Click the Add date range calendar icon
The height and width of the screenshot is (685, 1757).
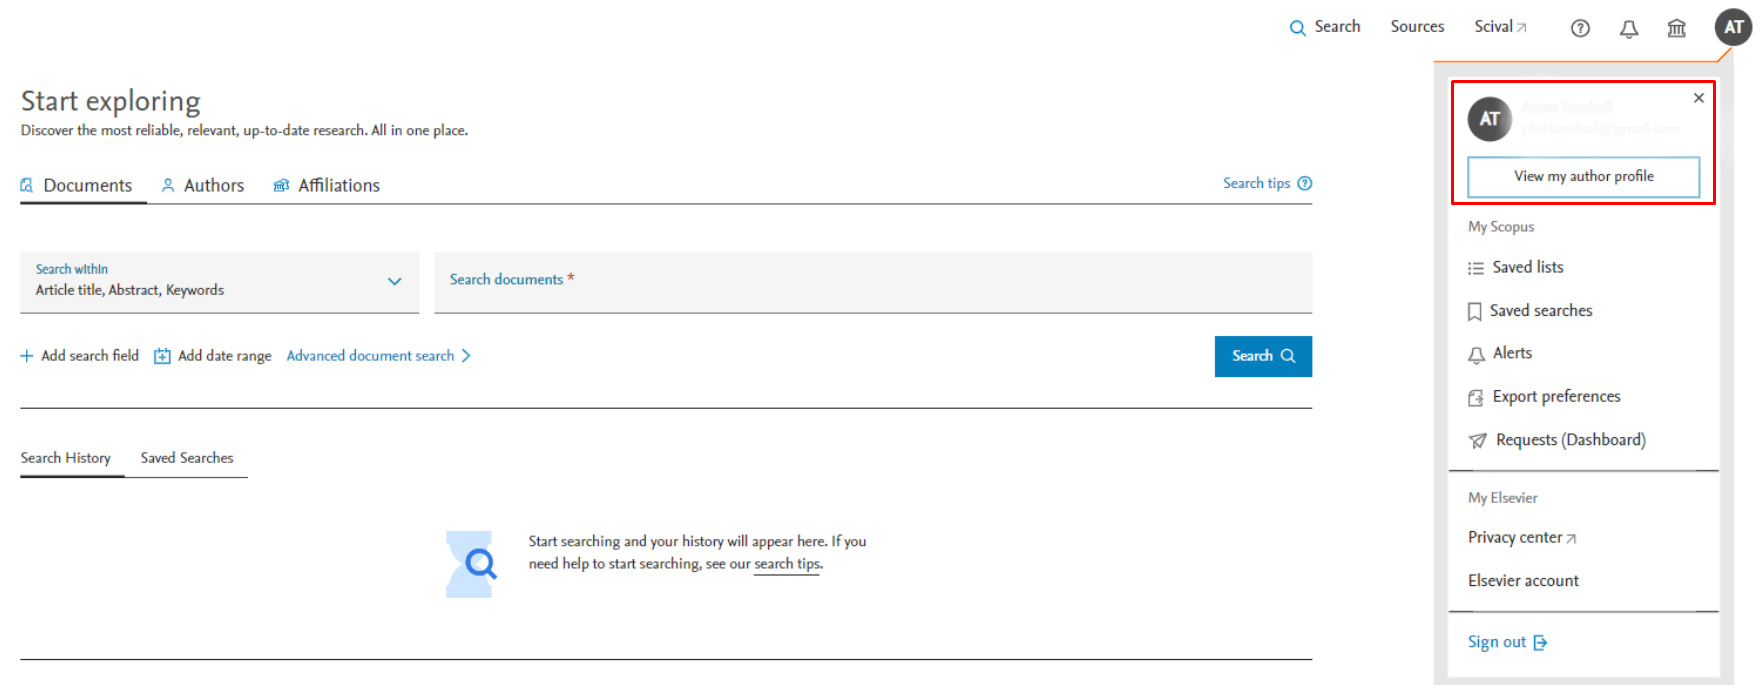click(162, 356)
